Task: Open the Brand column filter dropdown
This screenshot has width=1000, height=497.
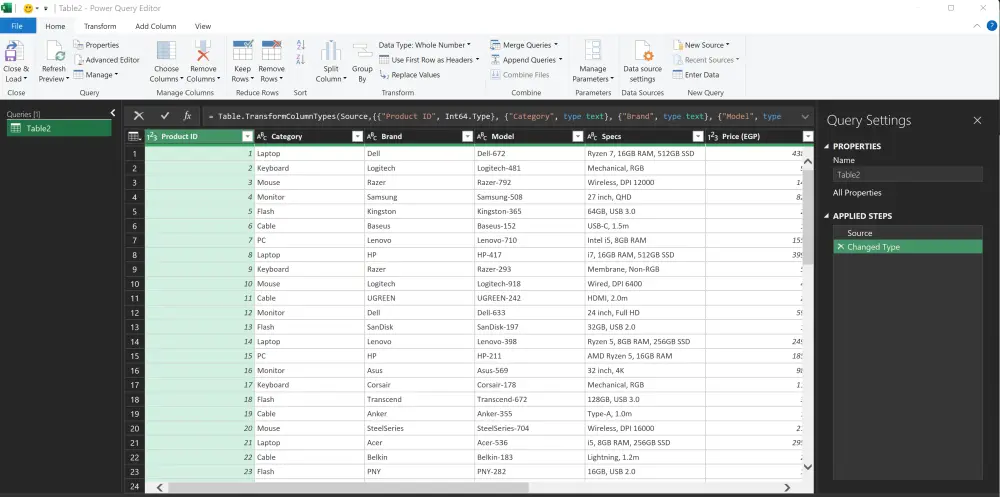Action: (x=467, y=137)
